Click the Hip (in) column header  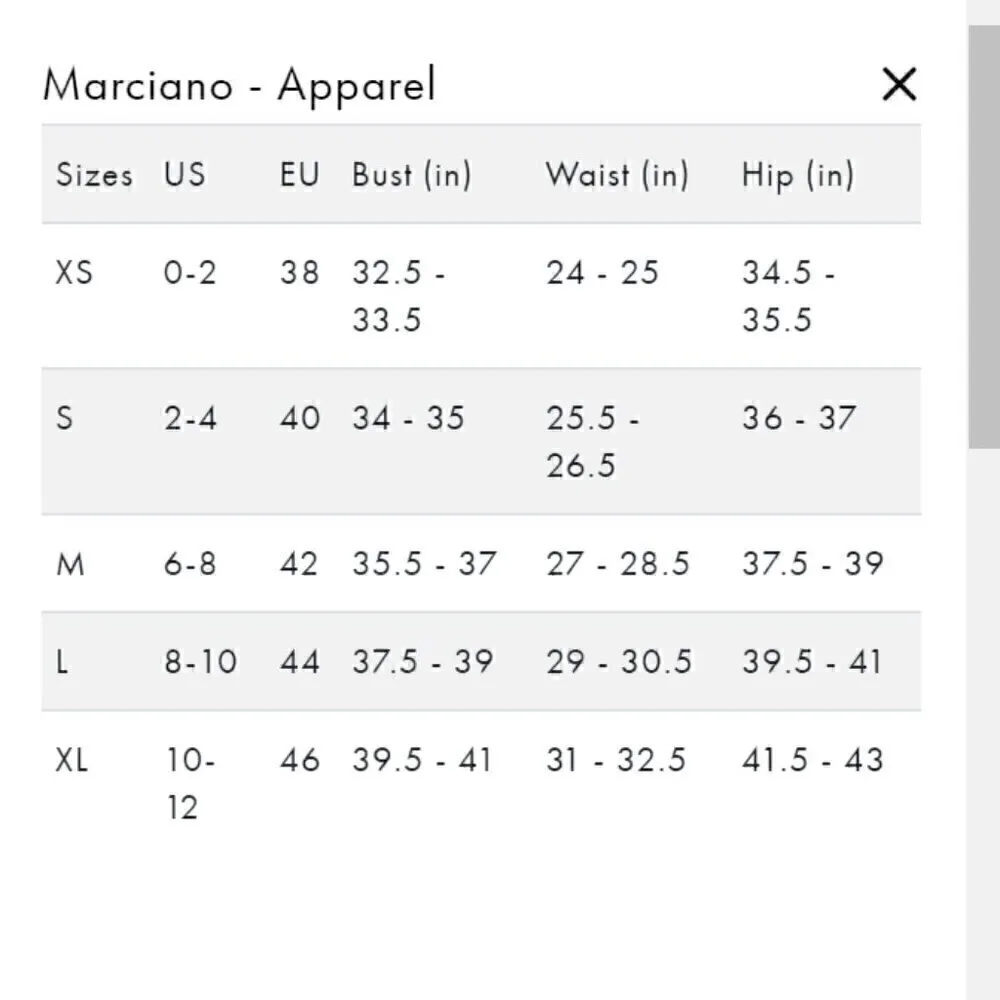797,175
